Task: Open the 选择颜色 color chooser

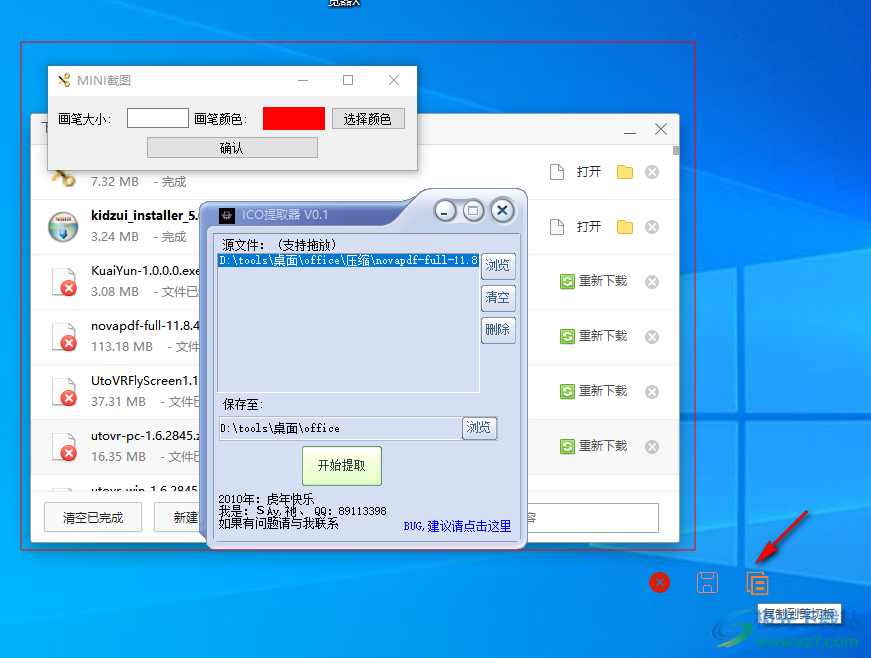Action: (368, 119)
